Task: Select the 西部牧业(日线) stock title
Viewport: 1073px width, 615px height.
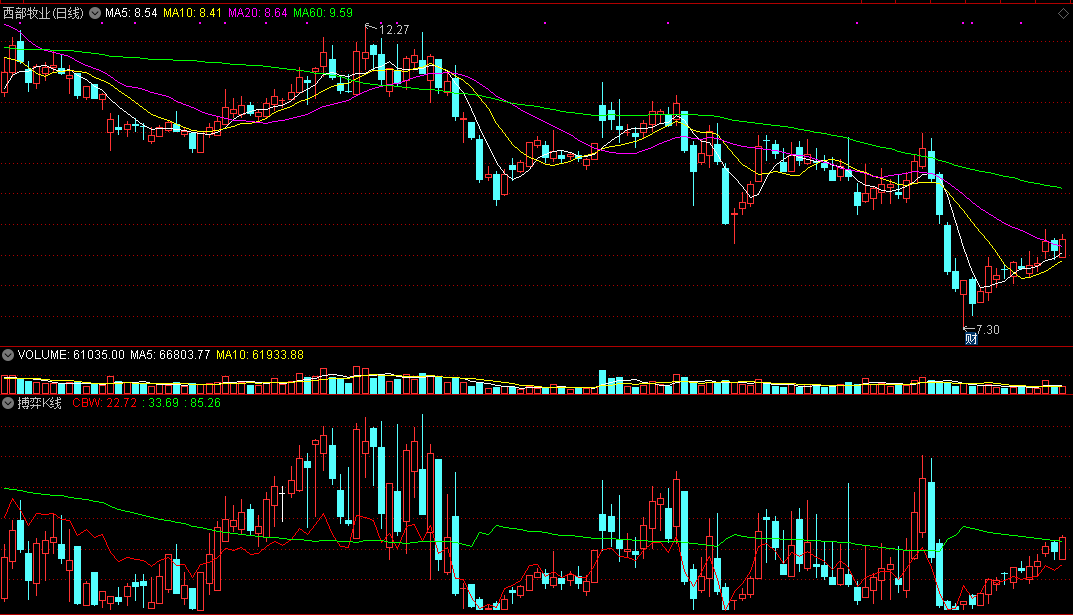Action: (43, 13)
